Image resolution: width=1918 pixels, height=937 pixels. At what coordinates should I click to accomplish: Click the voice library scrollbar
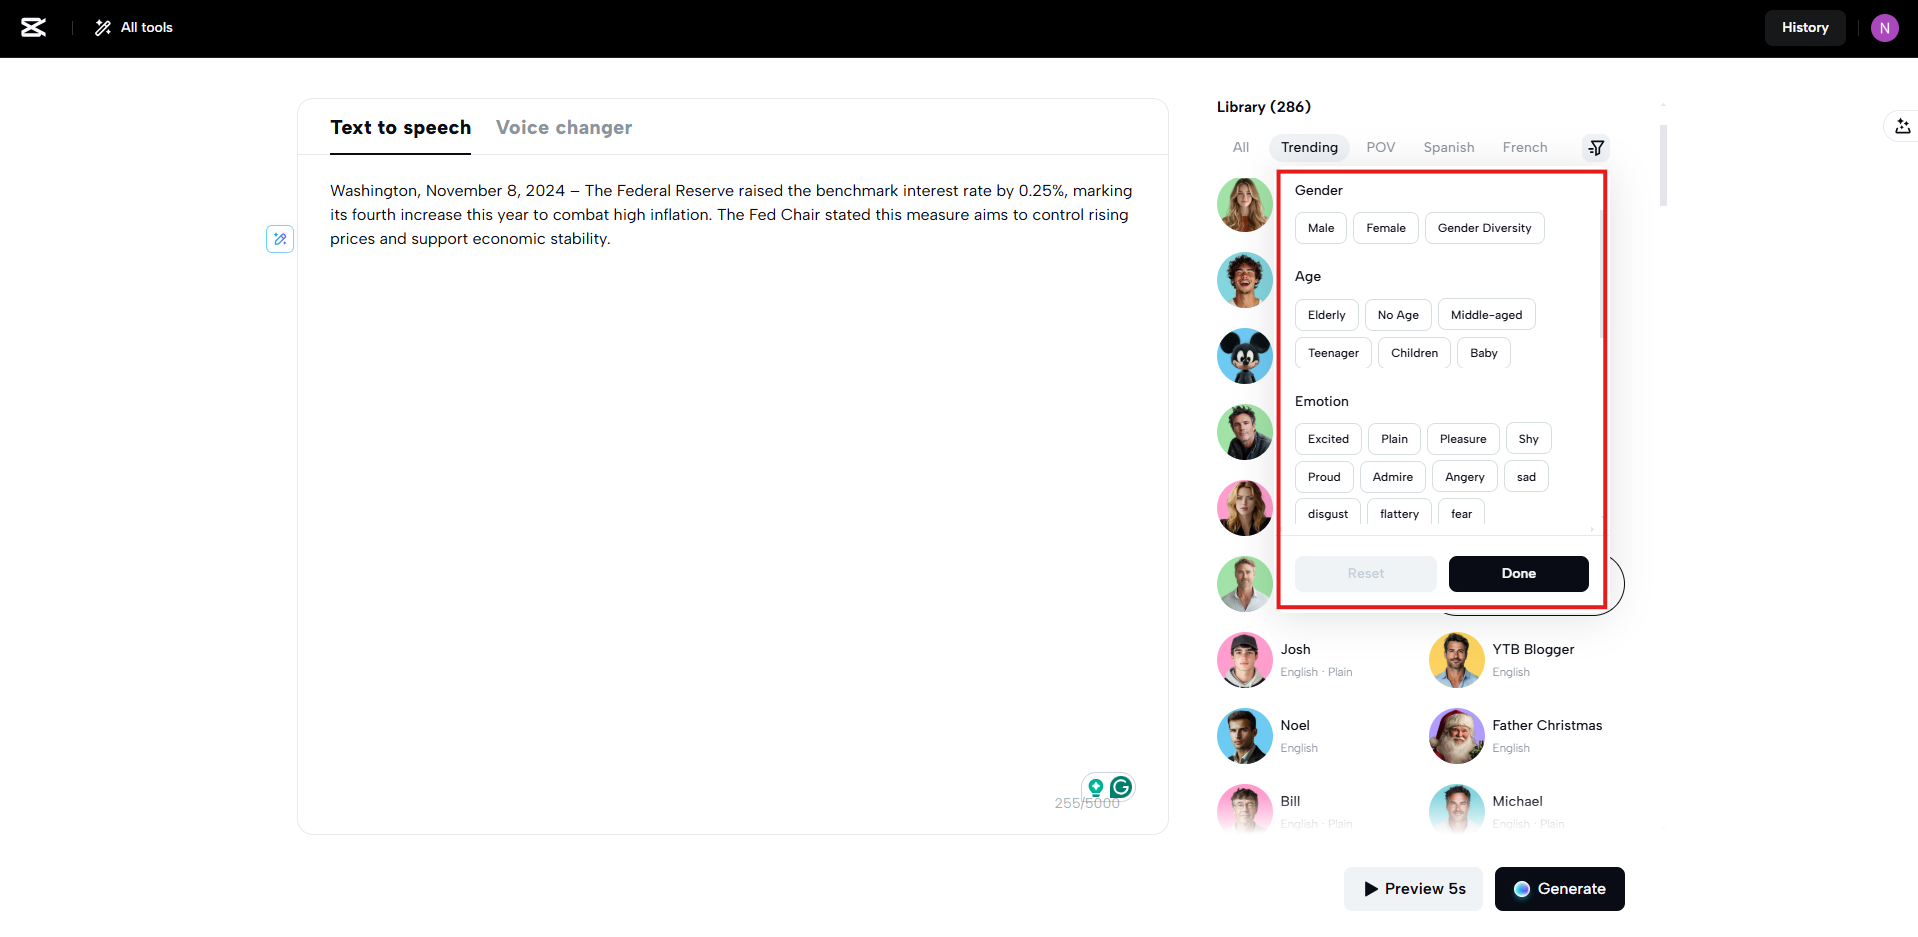pos(1663,165)
